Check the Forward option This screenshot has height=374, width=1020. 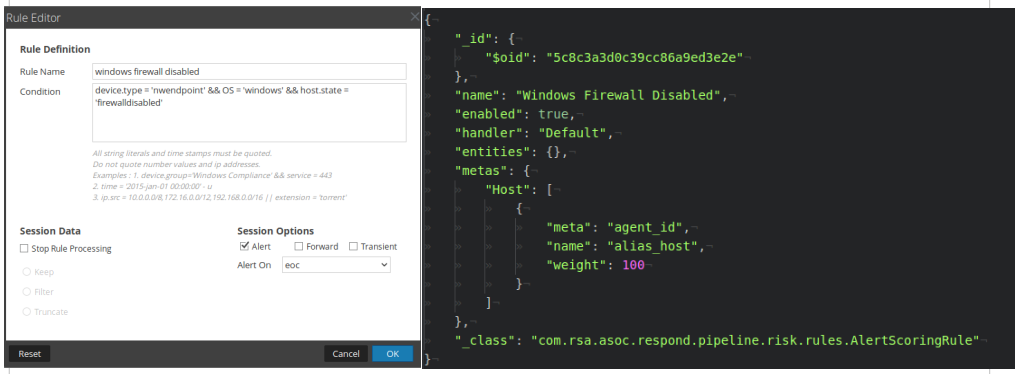pyautogui.click(x=299, y=247)
